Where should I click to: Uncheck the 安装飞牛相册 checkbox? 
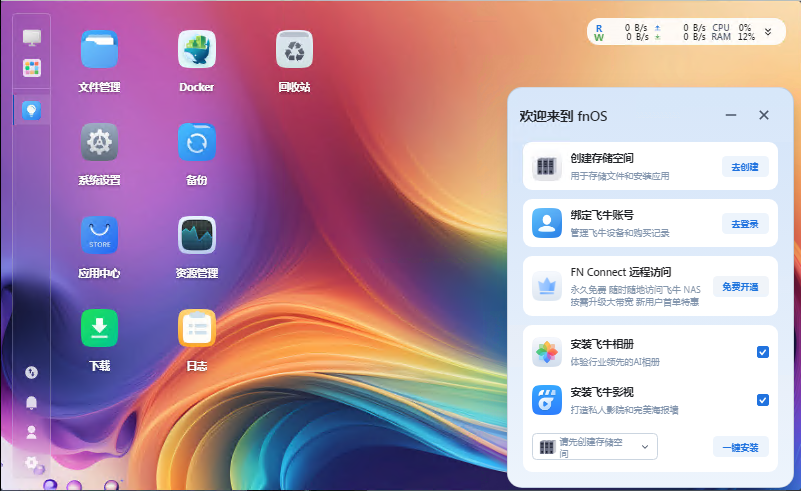click(763, 352)
